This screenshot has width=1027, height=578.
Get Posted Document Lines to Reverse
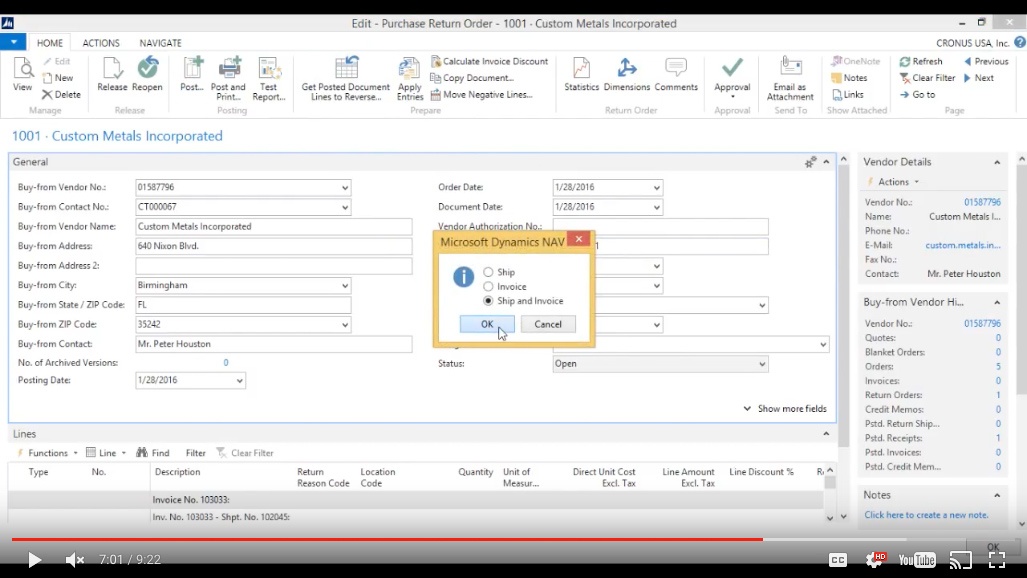(x=346, y=79)
